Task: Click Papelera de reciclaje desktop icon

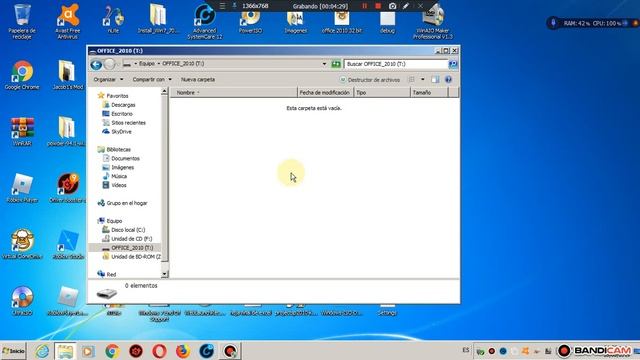Action: tap(22, 21)
